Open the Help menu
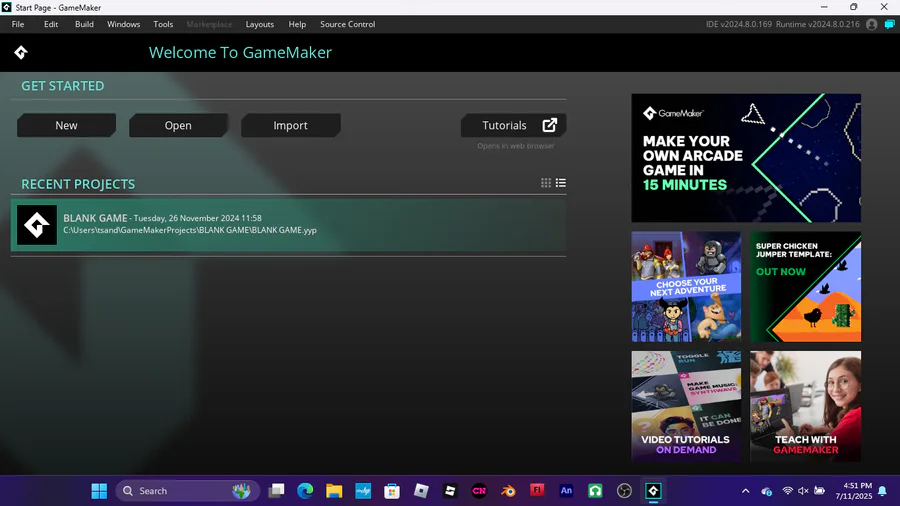The height and width of the screenshot is (506, 900). (297, 24)
